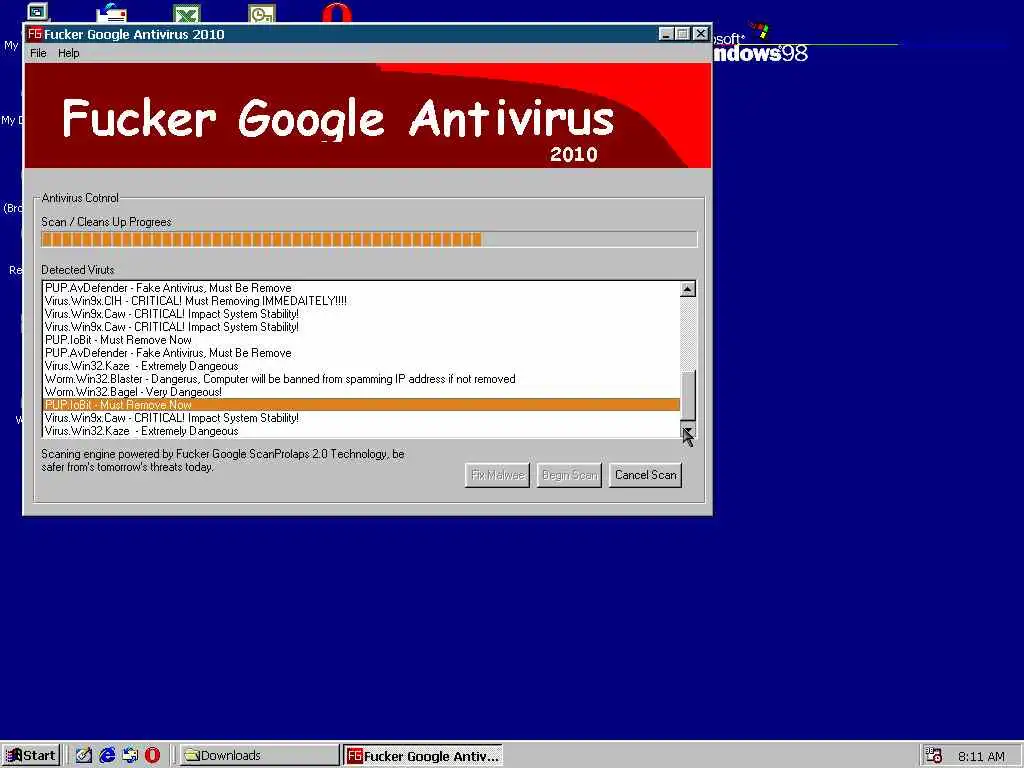Screen dimensions: 1024x768
Task: Click the monitor desktop icon at top left
Action: [38, 12]
